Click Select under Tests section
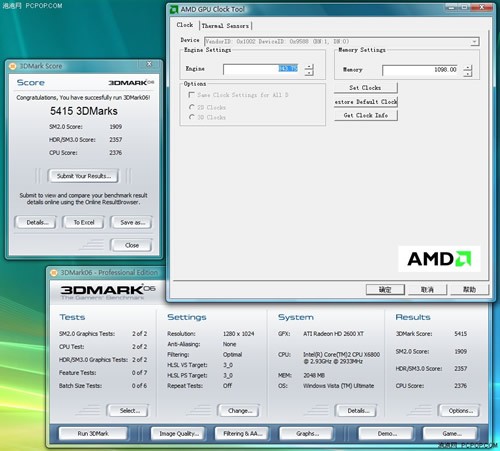500x451 pixels. pyautogui.click(x=128, y=411)
